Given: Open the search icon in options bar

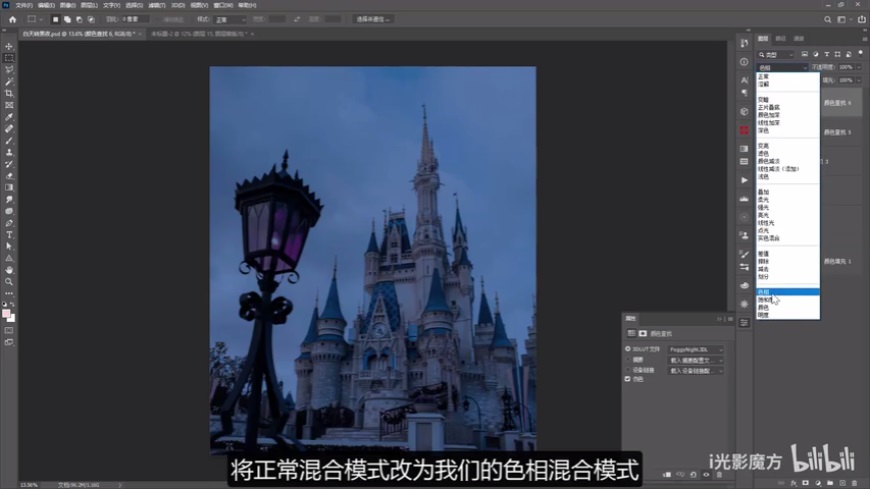Looking at the screenshot, I should coord(827,19).
